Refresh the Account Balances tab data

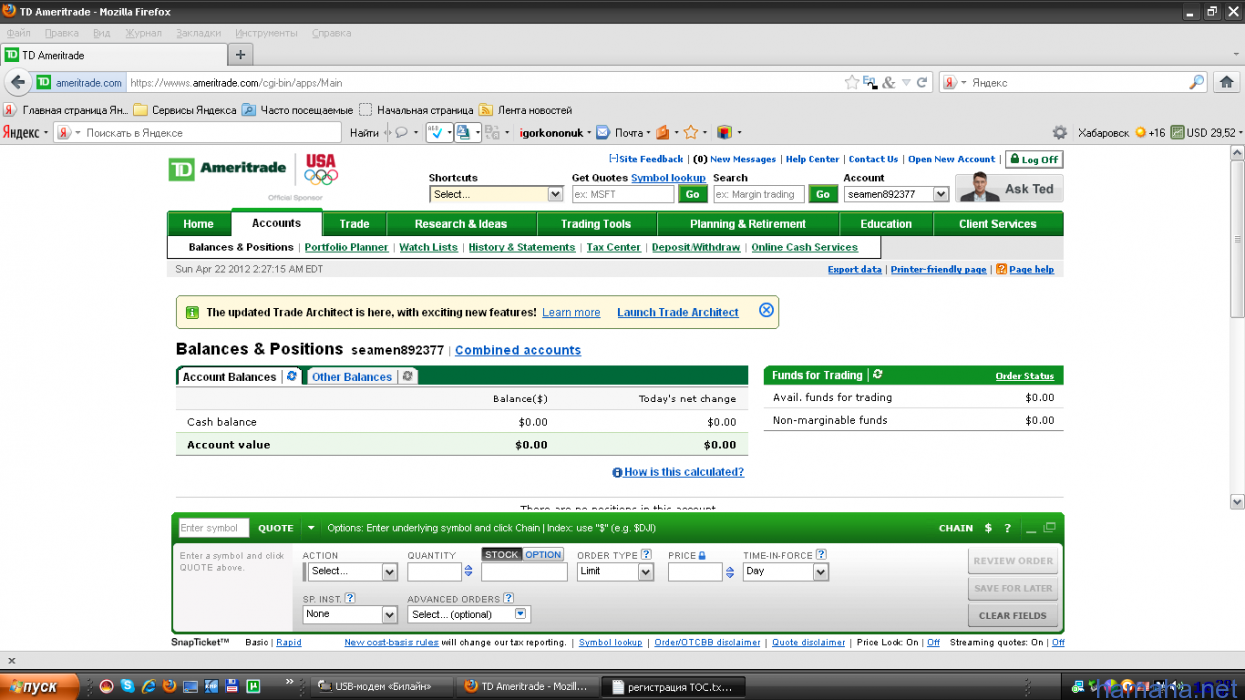tap(292, 376)
